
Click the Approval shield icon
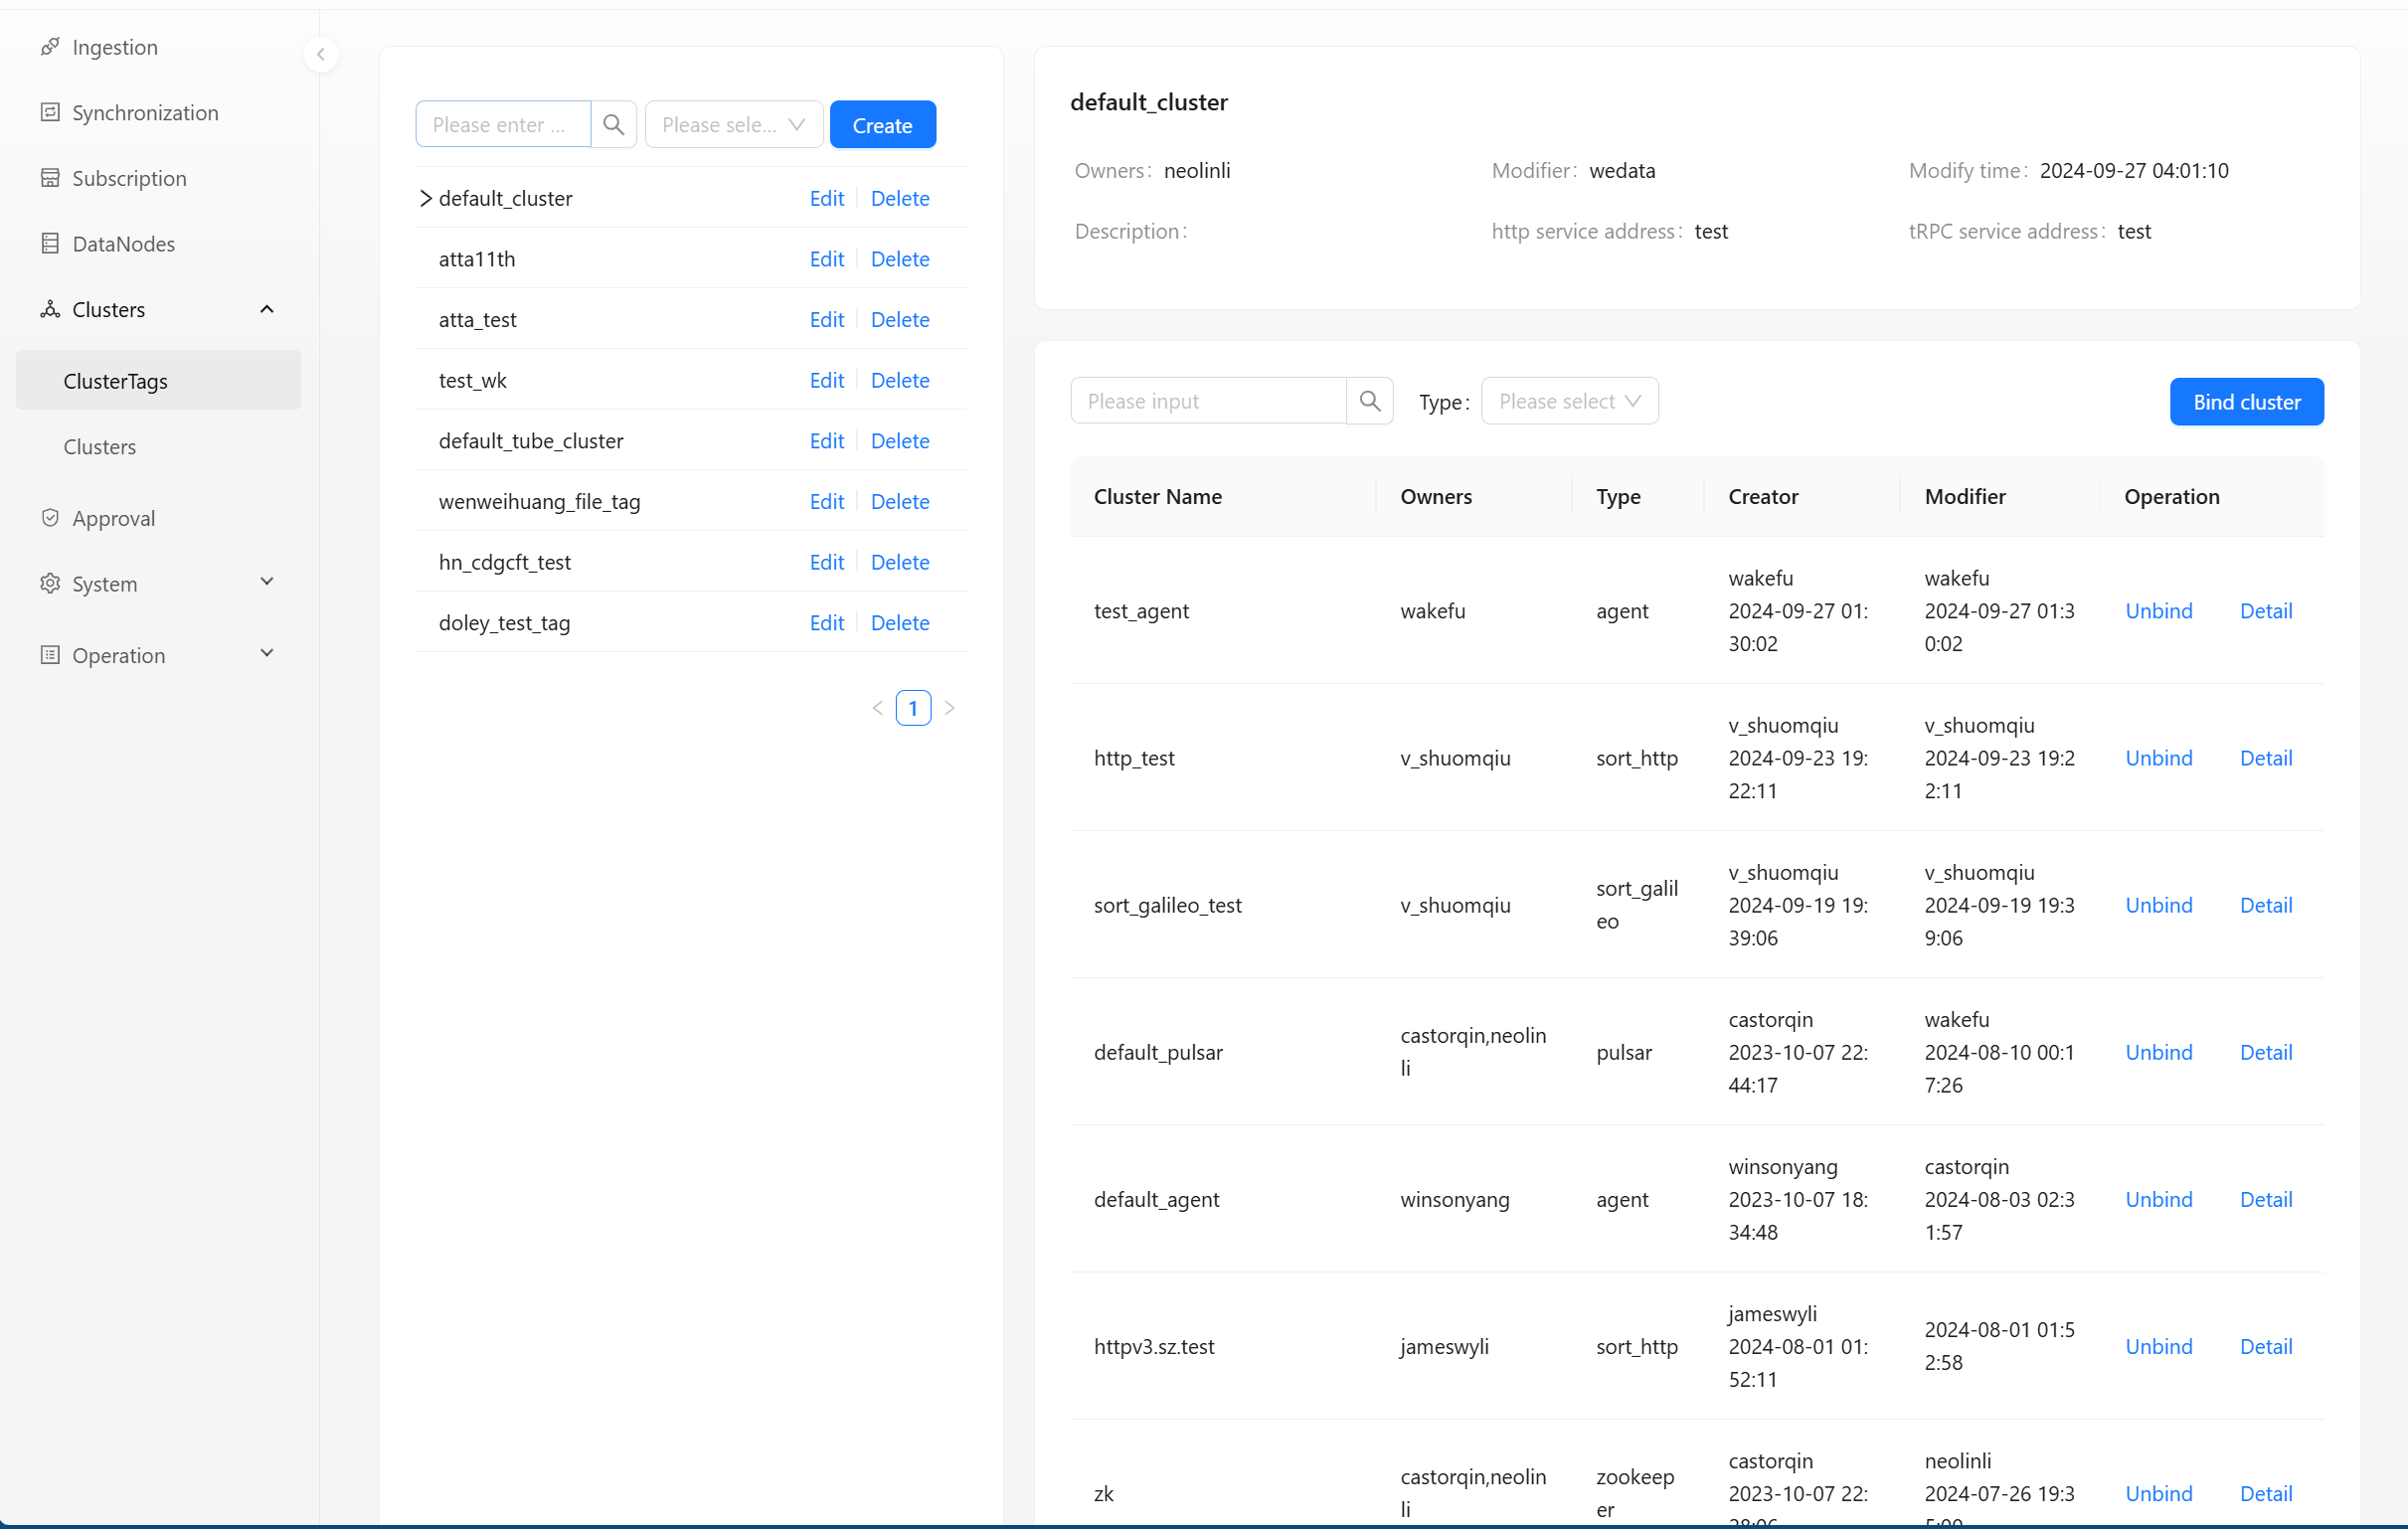point(50,518)
